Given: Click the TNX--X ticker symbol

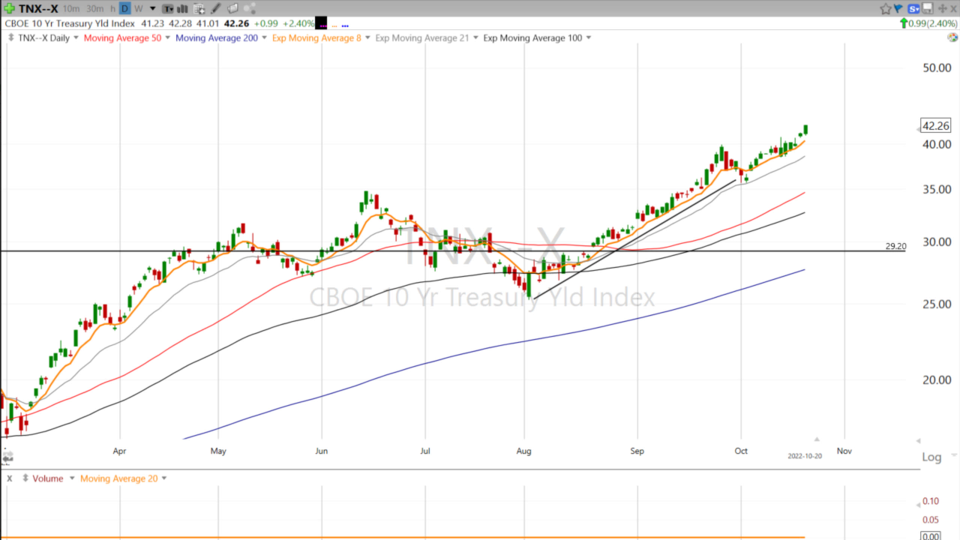Looking at the screenshot, I should (x=37, y=9).
